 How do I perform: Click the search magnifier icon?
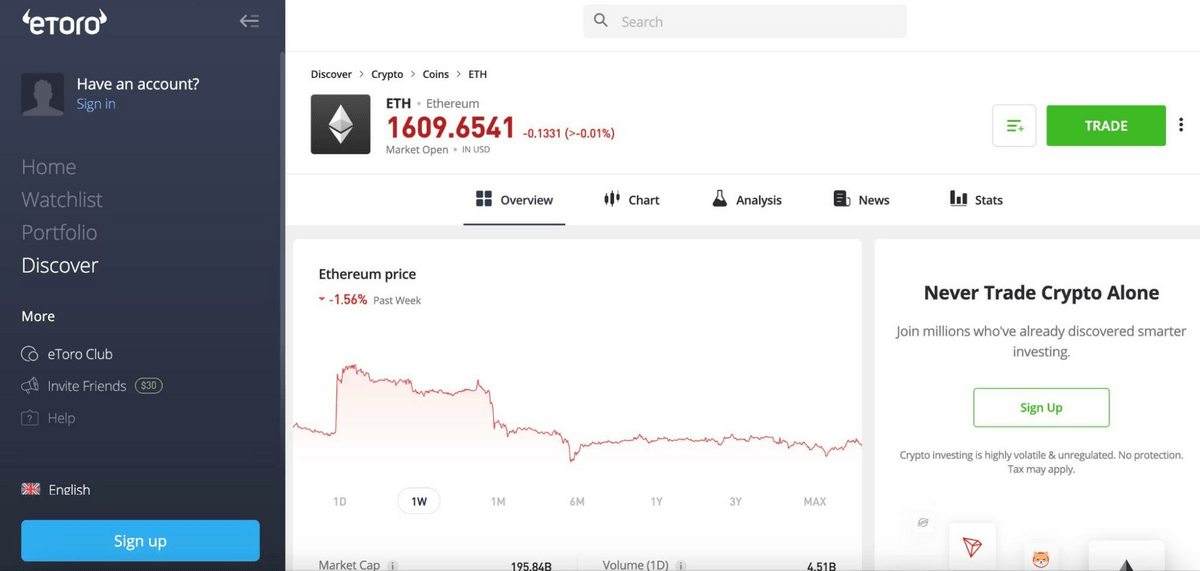(601, 21)
